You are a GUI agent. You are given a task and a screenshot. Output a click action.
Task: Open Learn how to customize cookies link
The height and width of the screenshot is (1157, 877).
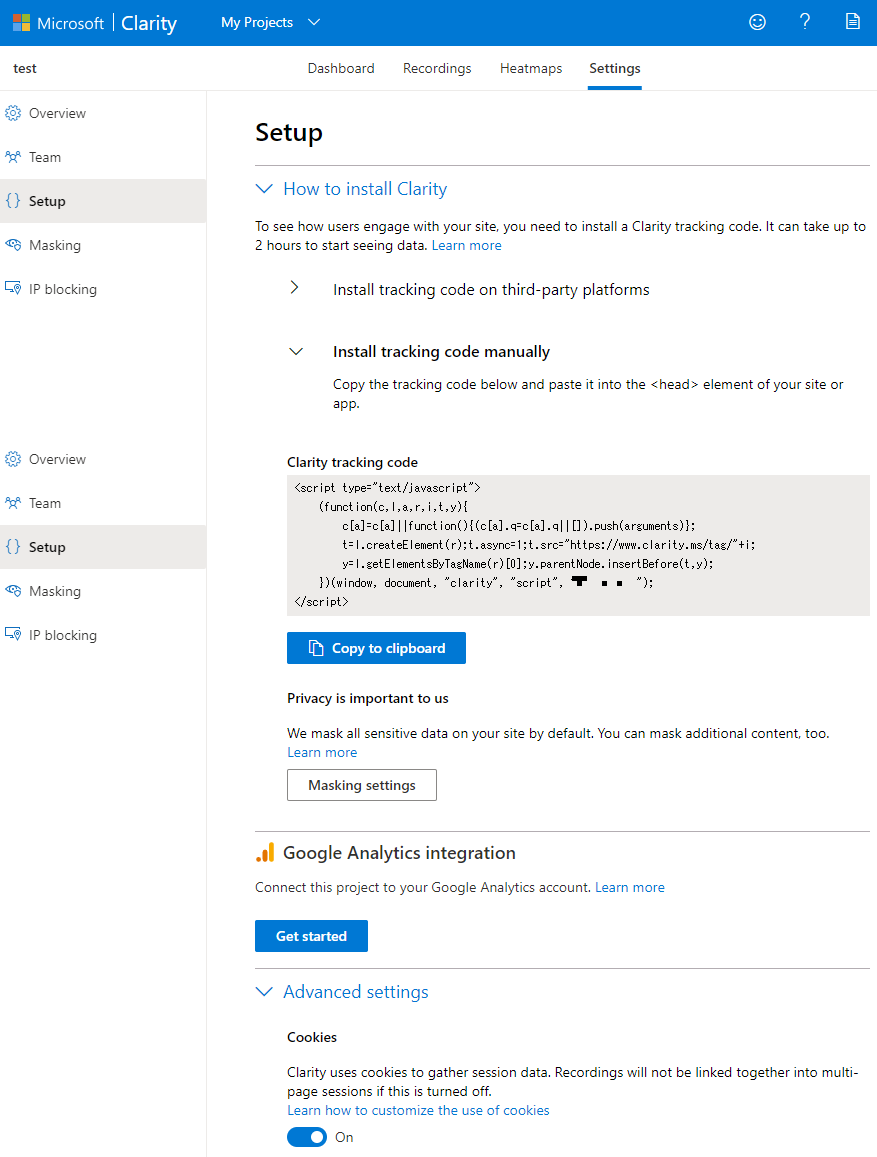tap(418, 1111)
